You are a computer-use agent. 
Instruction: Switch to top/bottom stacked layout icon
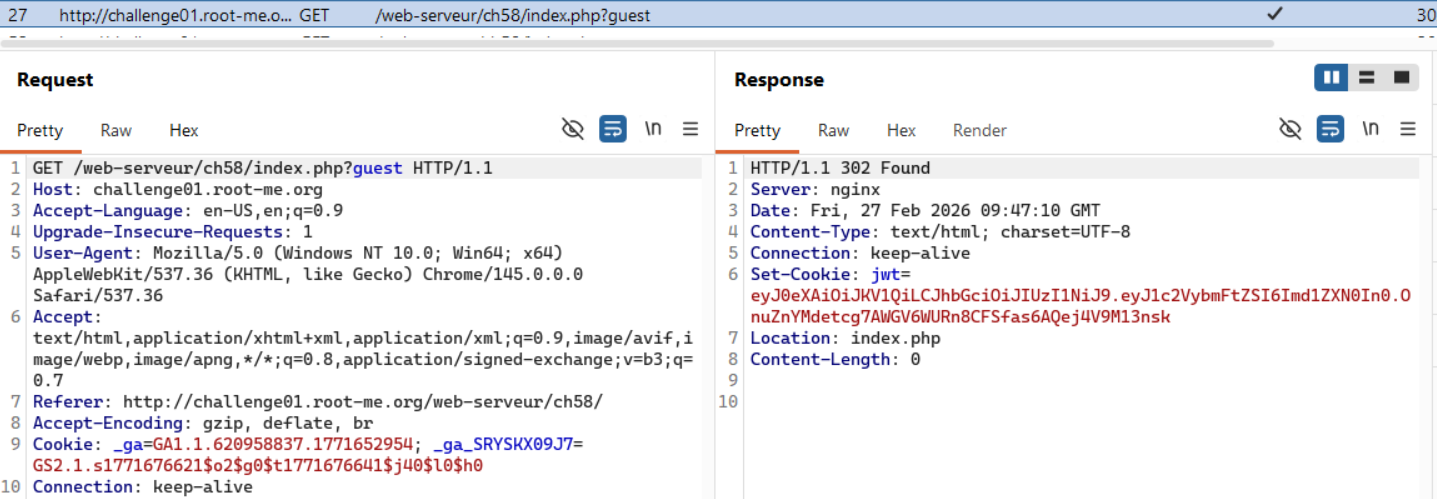pyautogui.click(x=1366, y=78)
